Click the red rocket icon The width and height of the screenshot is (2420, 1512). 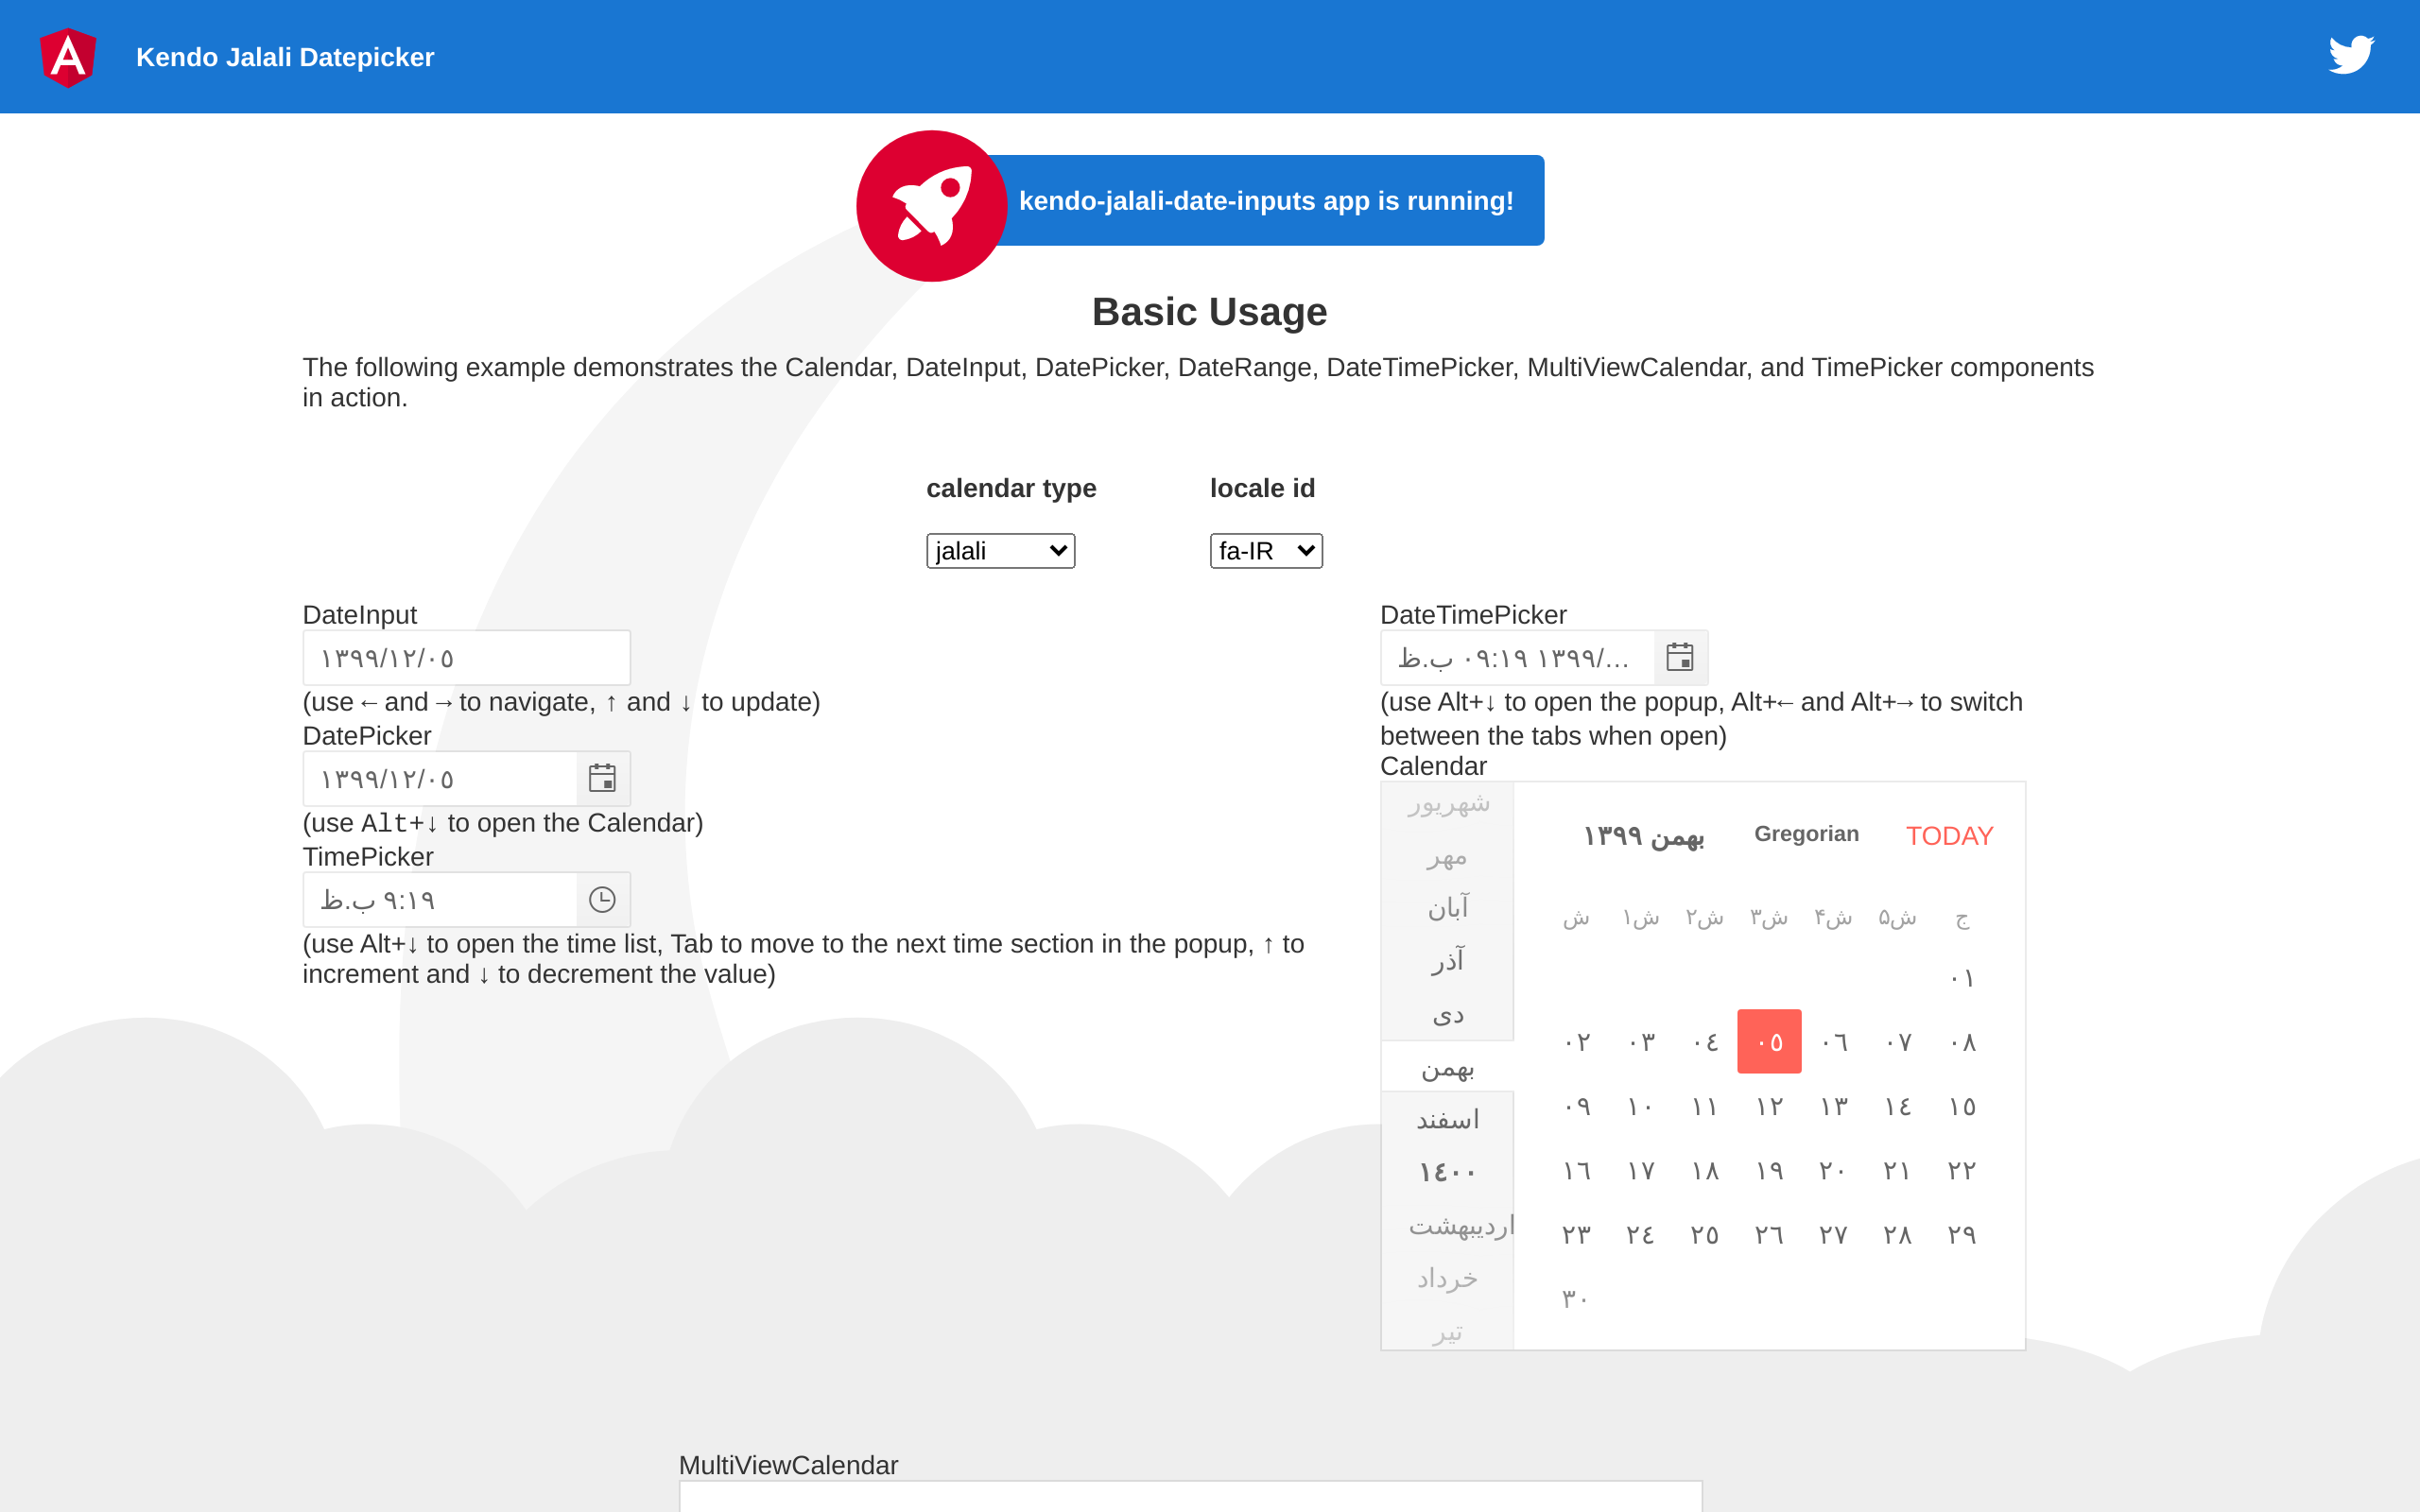(x=931, y=206)
